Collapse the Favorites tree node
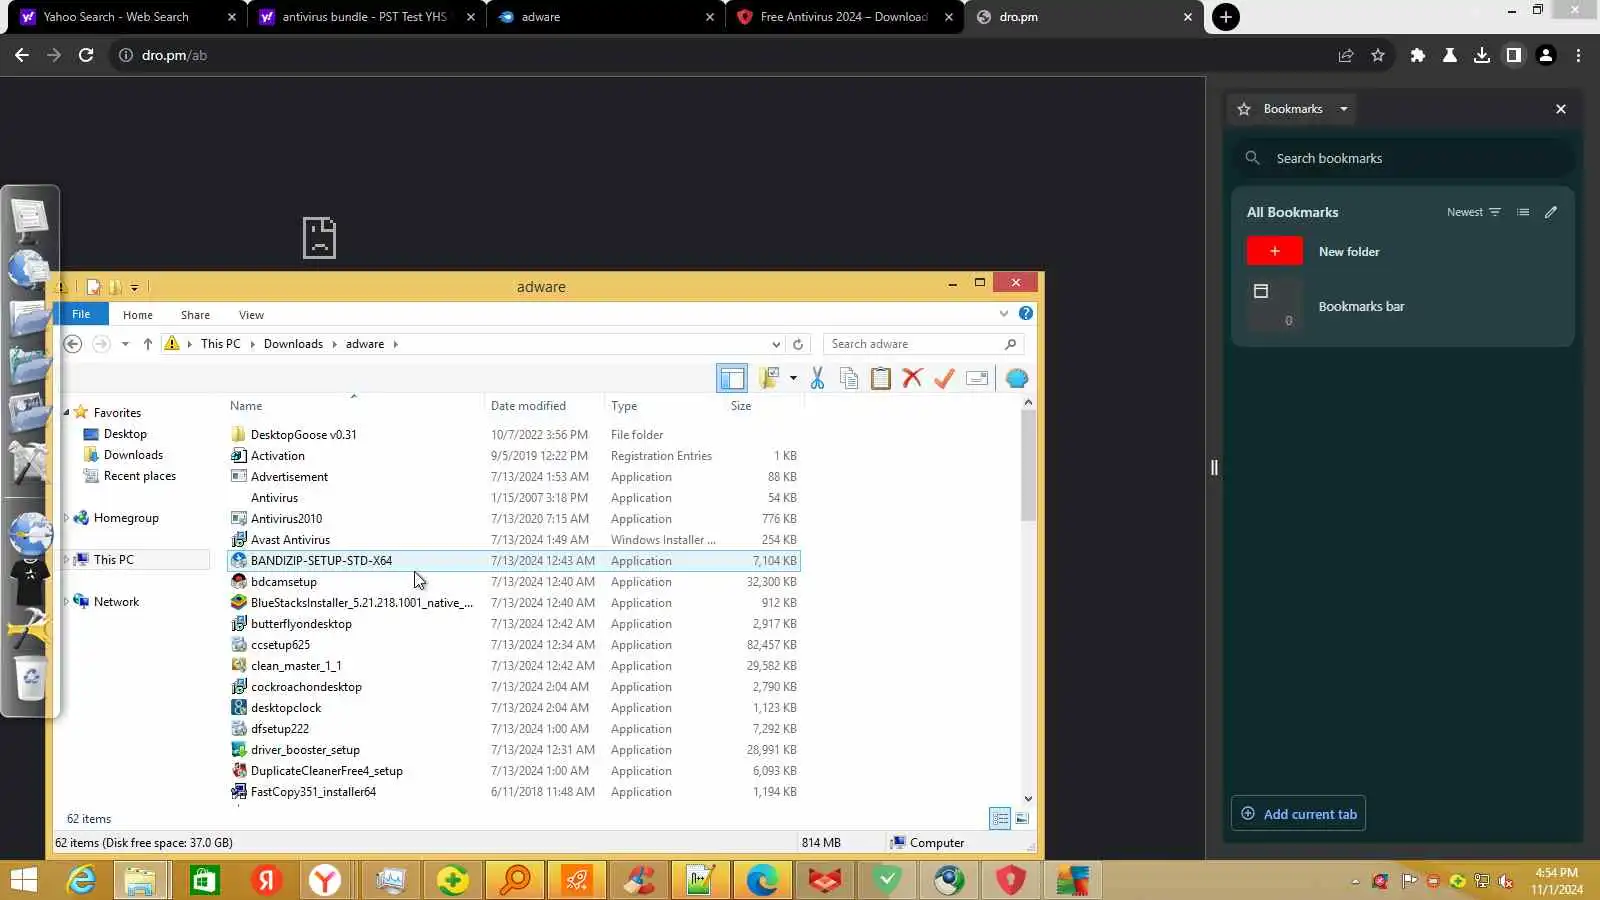The width and height of the screenshot is (1600, 900). point(67,413)
